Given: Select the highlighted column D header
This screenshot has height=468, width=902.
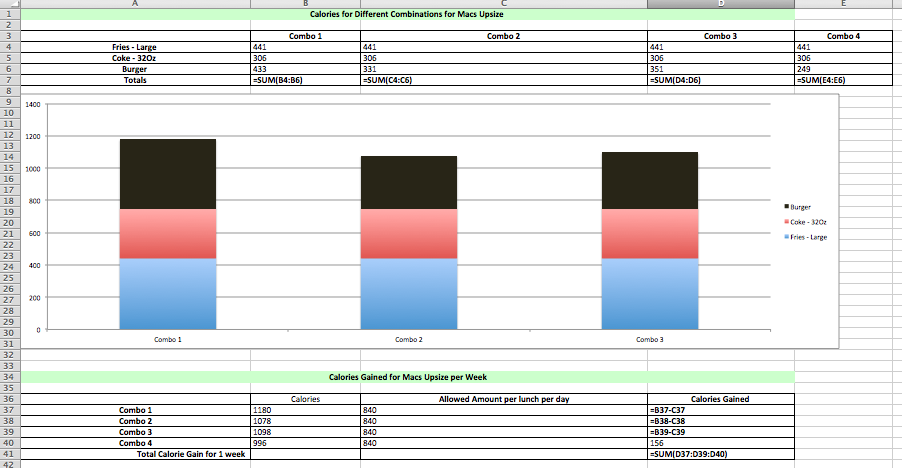Looking at the screenshot, I should [721, 3].
